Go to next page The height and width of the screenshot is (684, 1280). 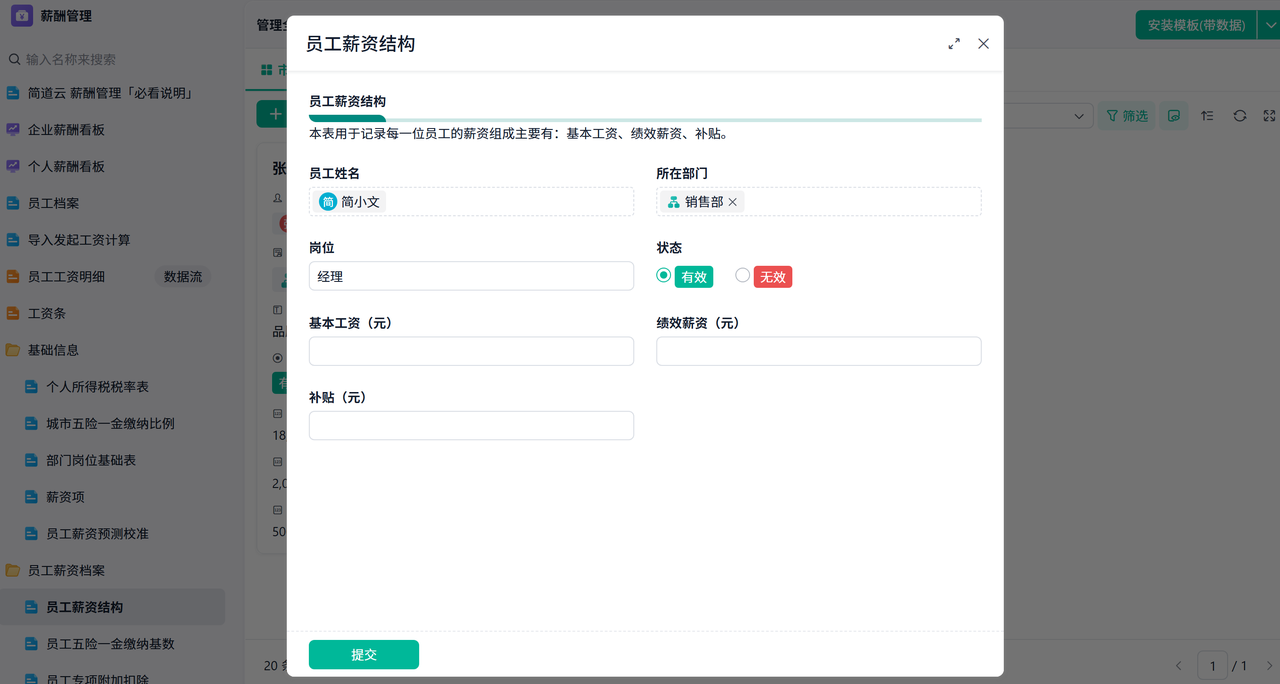click(x=1270, y=665)
